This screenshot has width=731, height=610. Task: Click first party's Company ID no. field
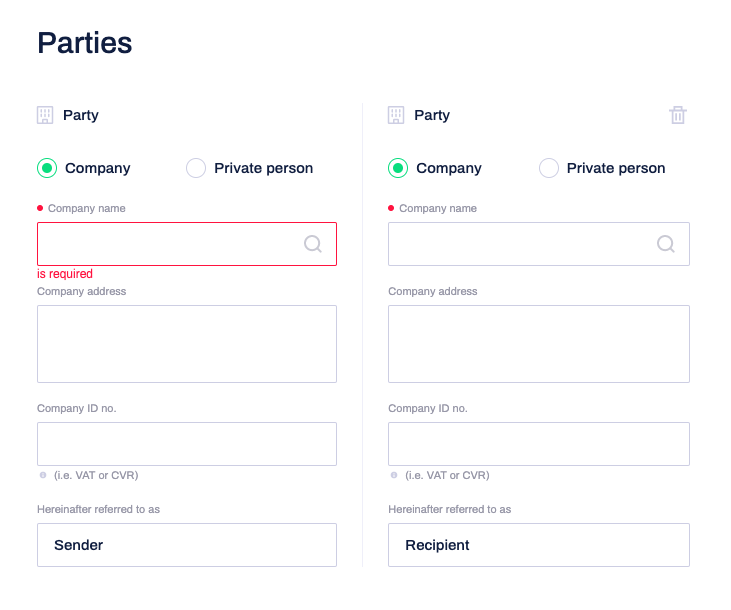[187, 444]
